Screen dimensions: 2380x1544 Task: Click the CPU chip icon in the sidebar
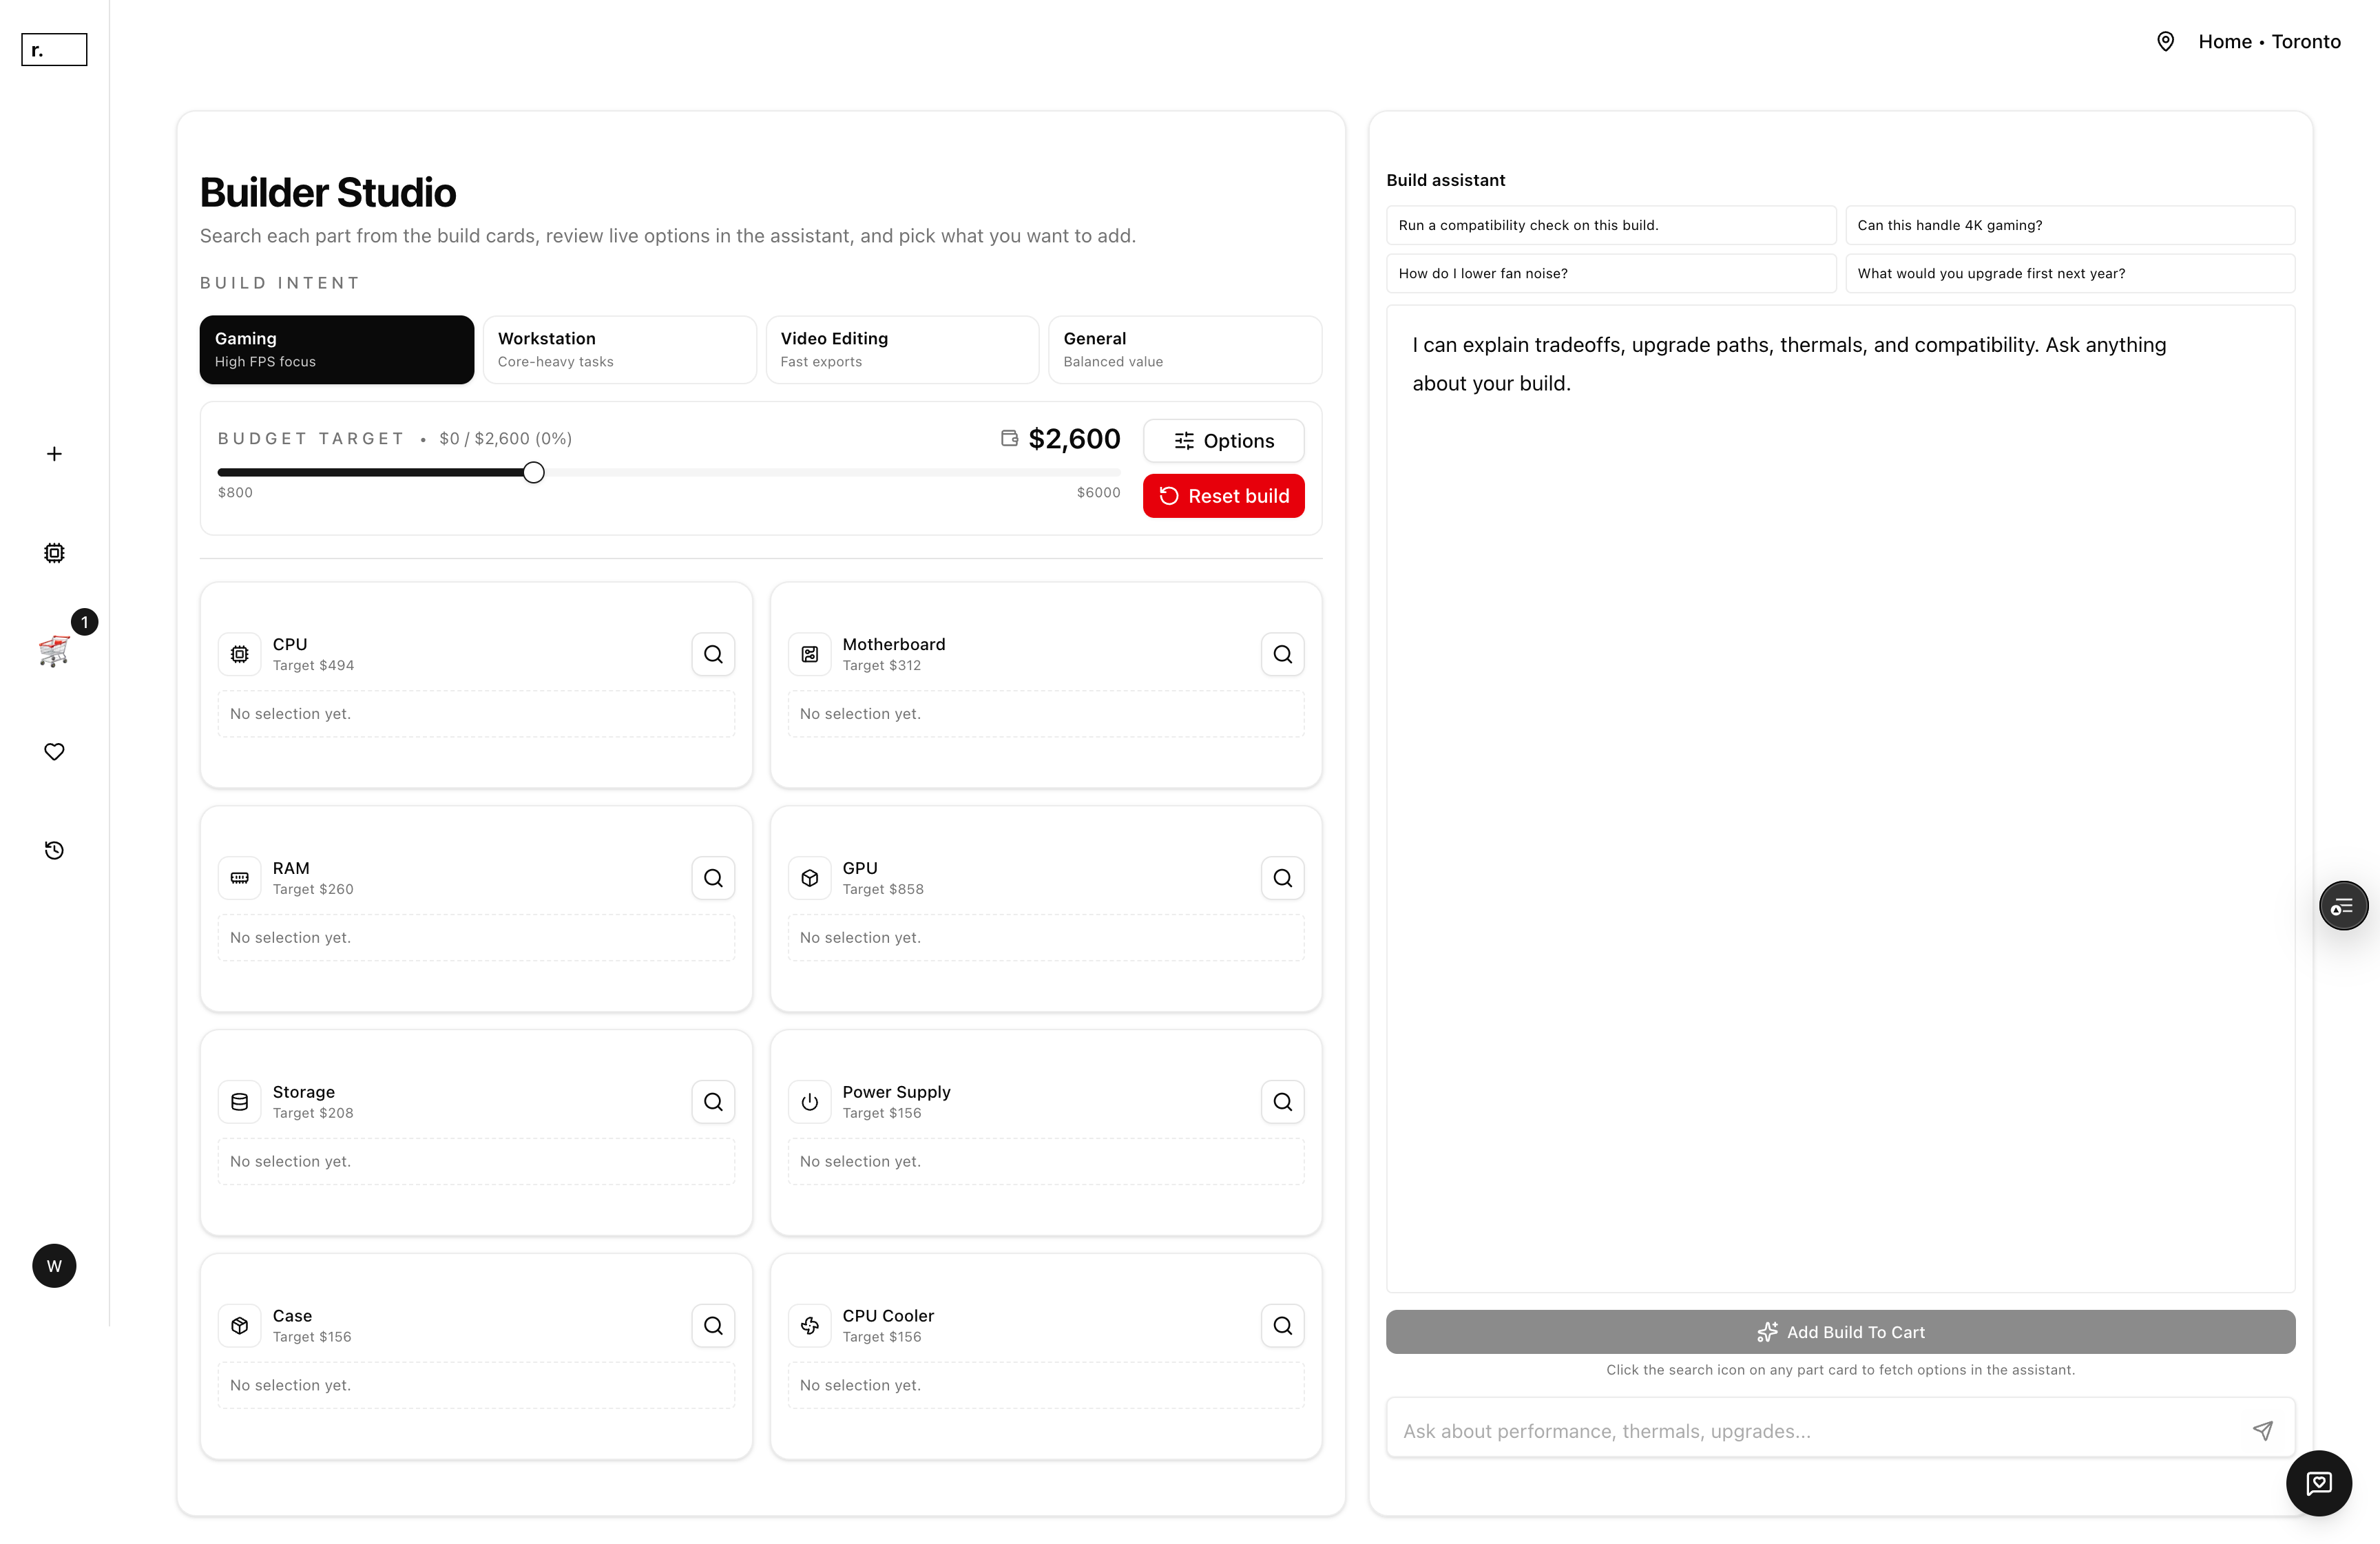point(54,552)
